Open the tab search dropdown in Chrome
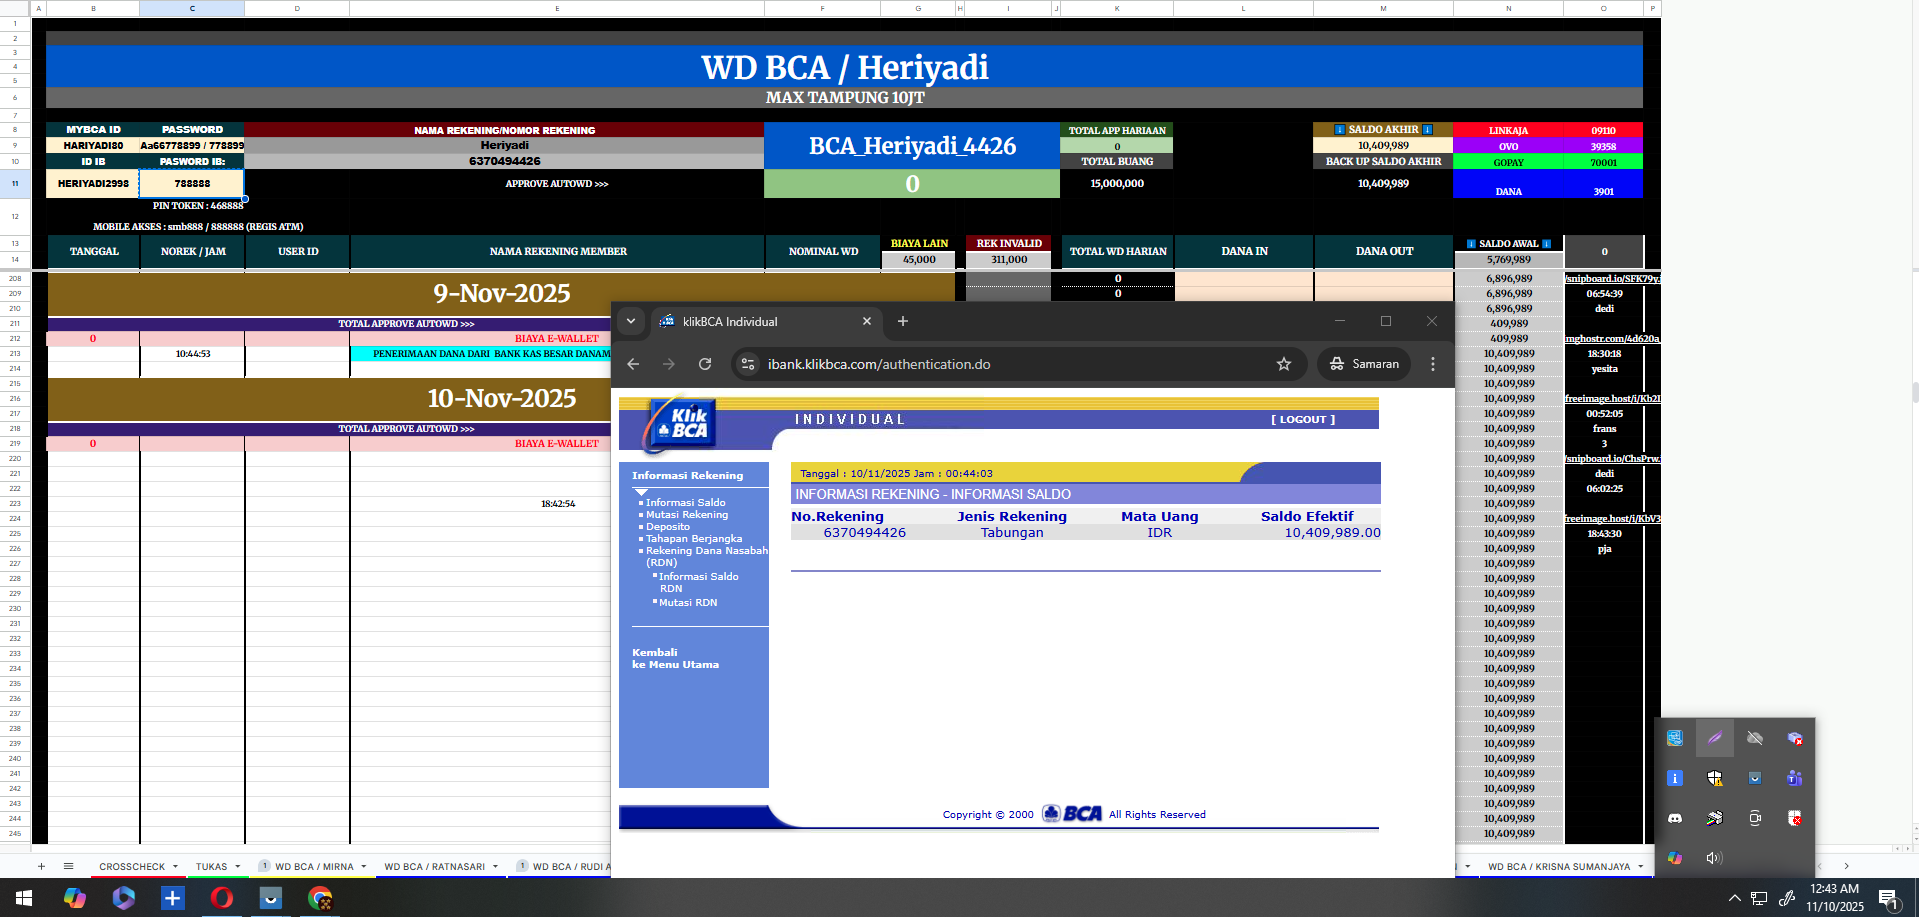Viewport: 1919px width, 917px height. pyautogui.click(x=631, y=321)
